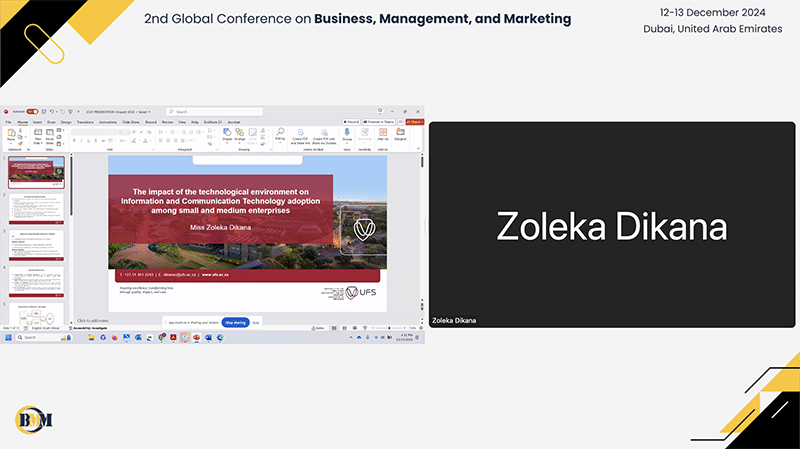Toggle the AutoSave switch

[31, 112]
